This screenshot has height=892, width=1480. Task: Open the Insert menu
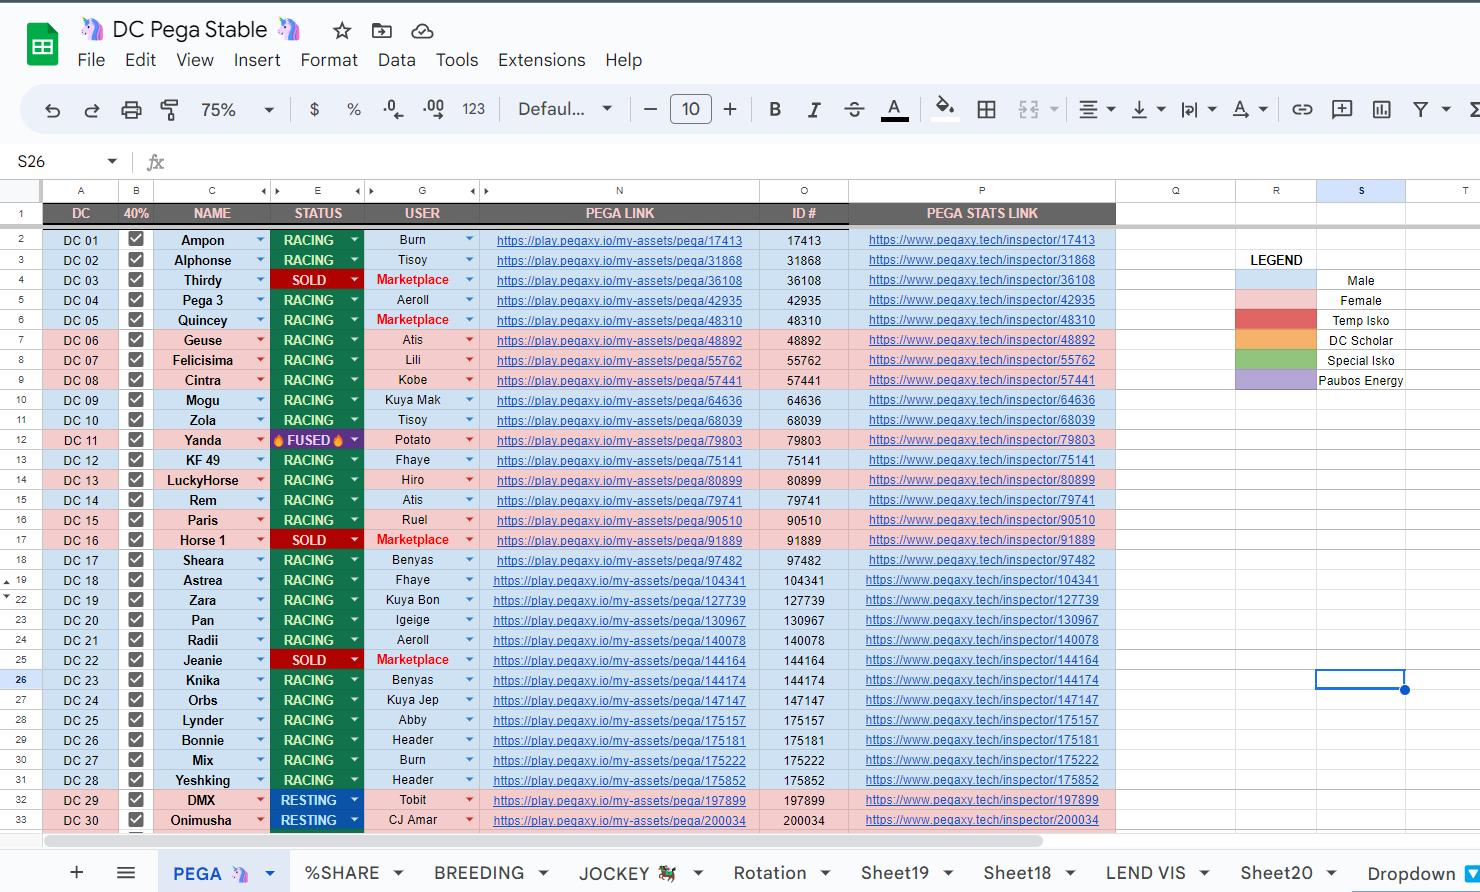257,60
